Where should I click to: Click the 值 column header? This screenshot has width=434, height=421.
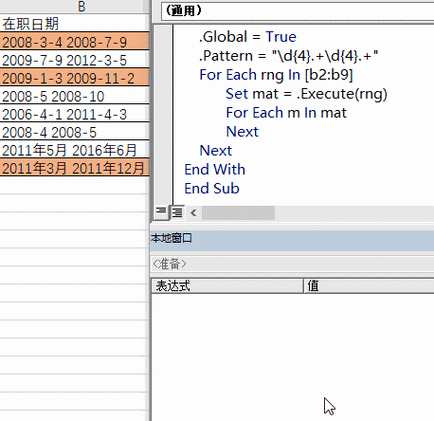pyautogui.click(x=369, y=286)
